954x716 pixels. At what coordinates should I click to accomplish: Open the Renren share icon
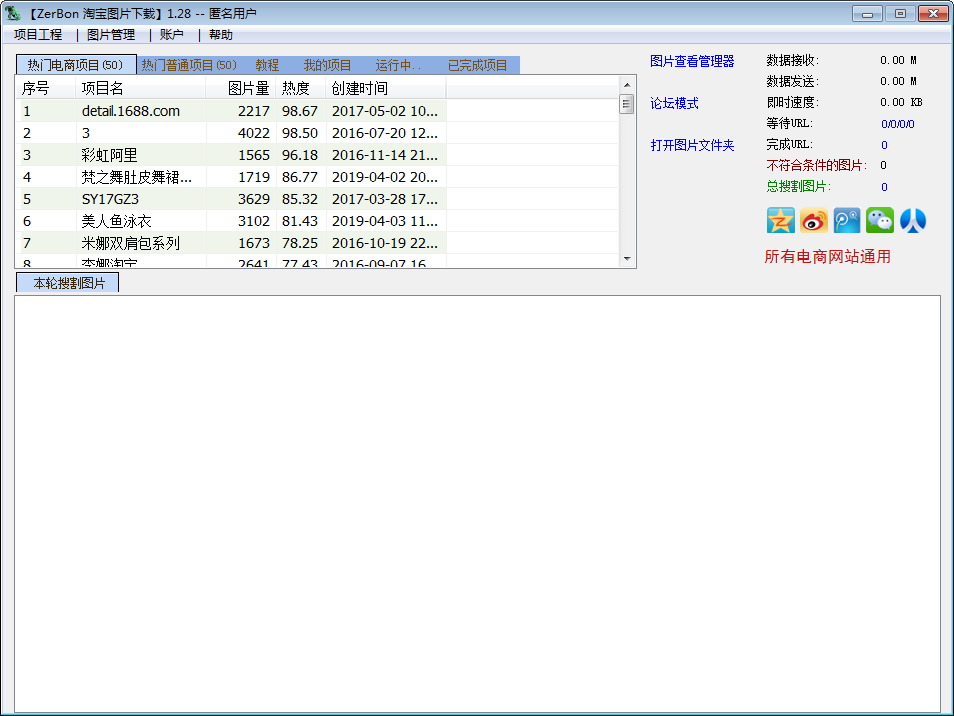click(913, 220)
